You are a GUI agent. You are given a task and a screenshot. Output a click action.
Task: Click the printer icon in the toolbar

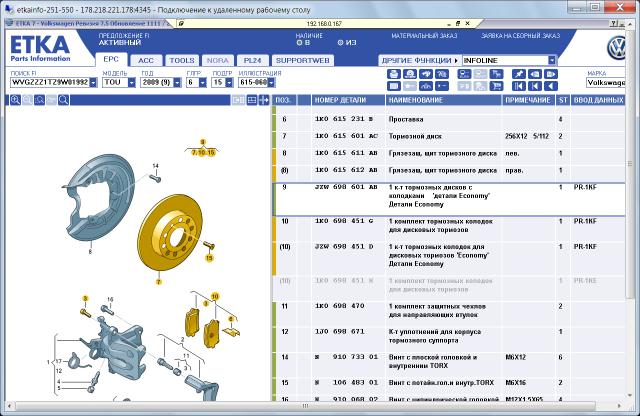[393, 74]
